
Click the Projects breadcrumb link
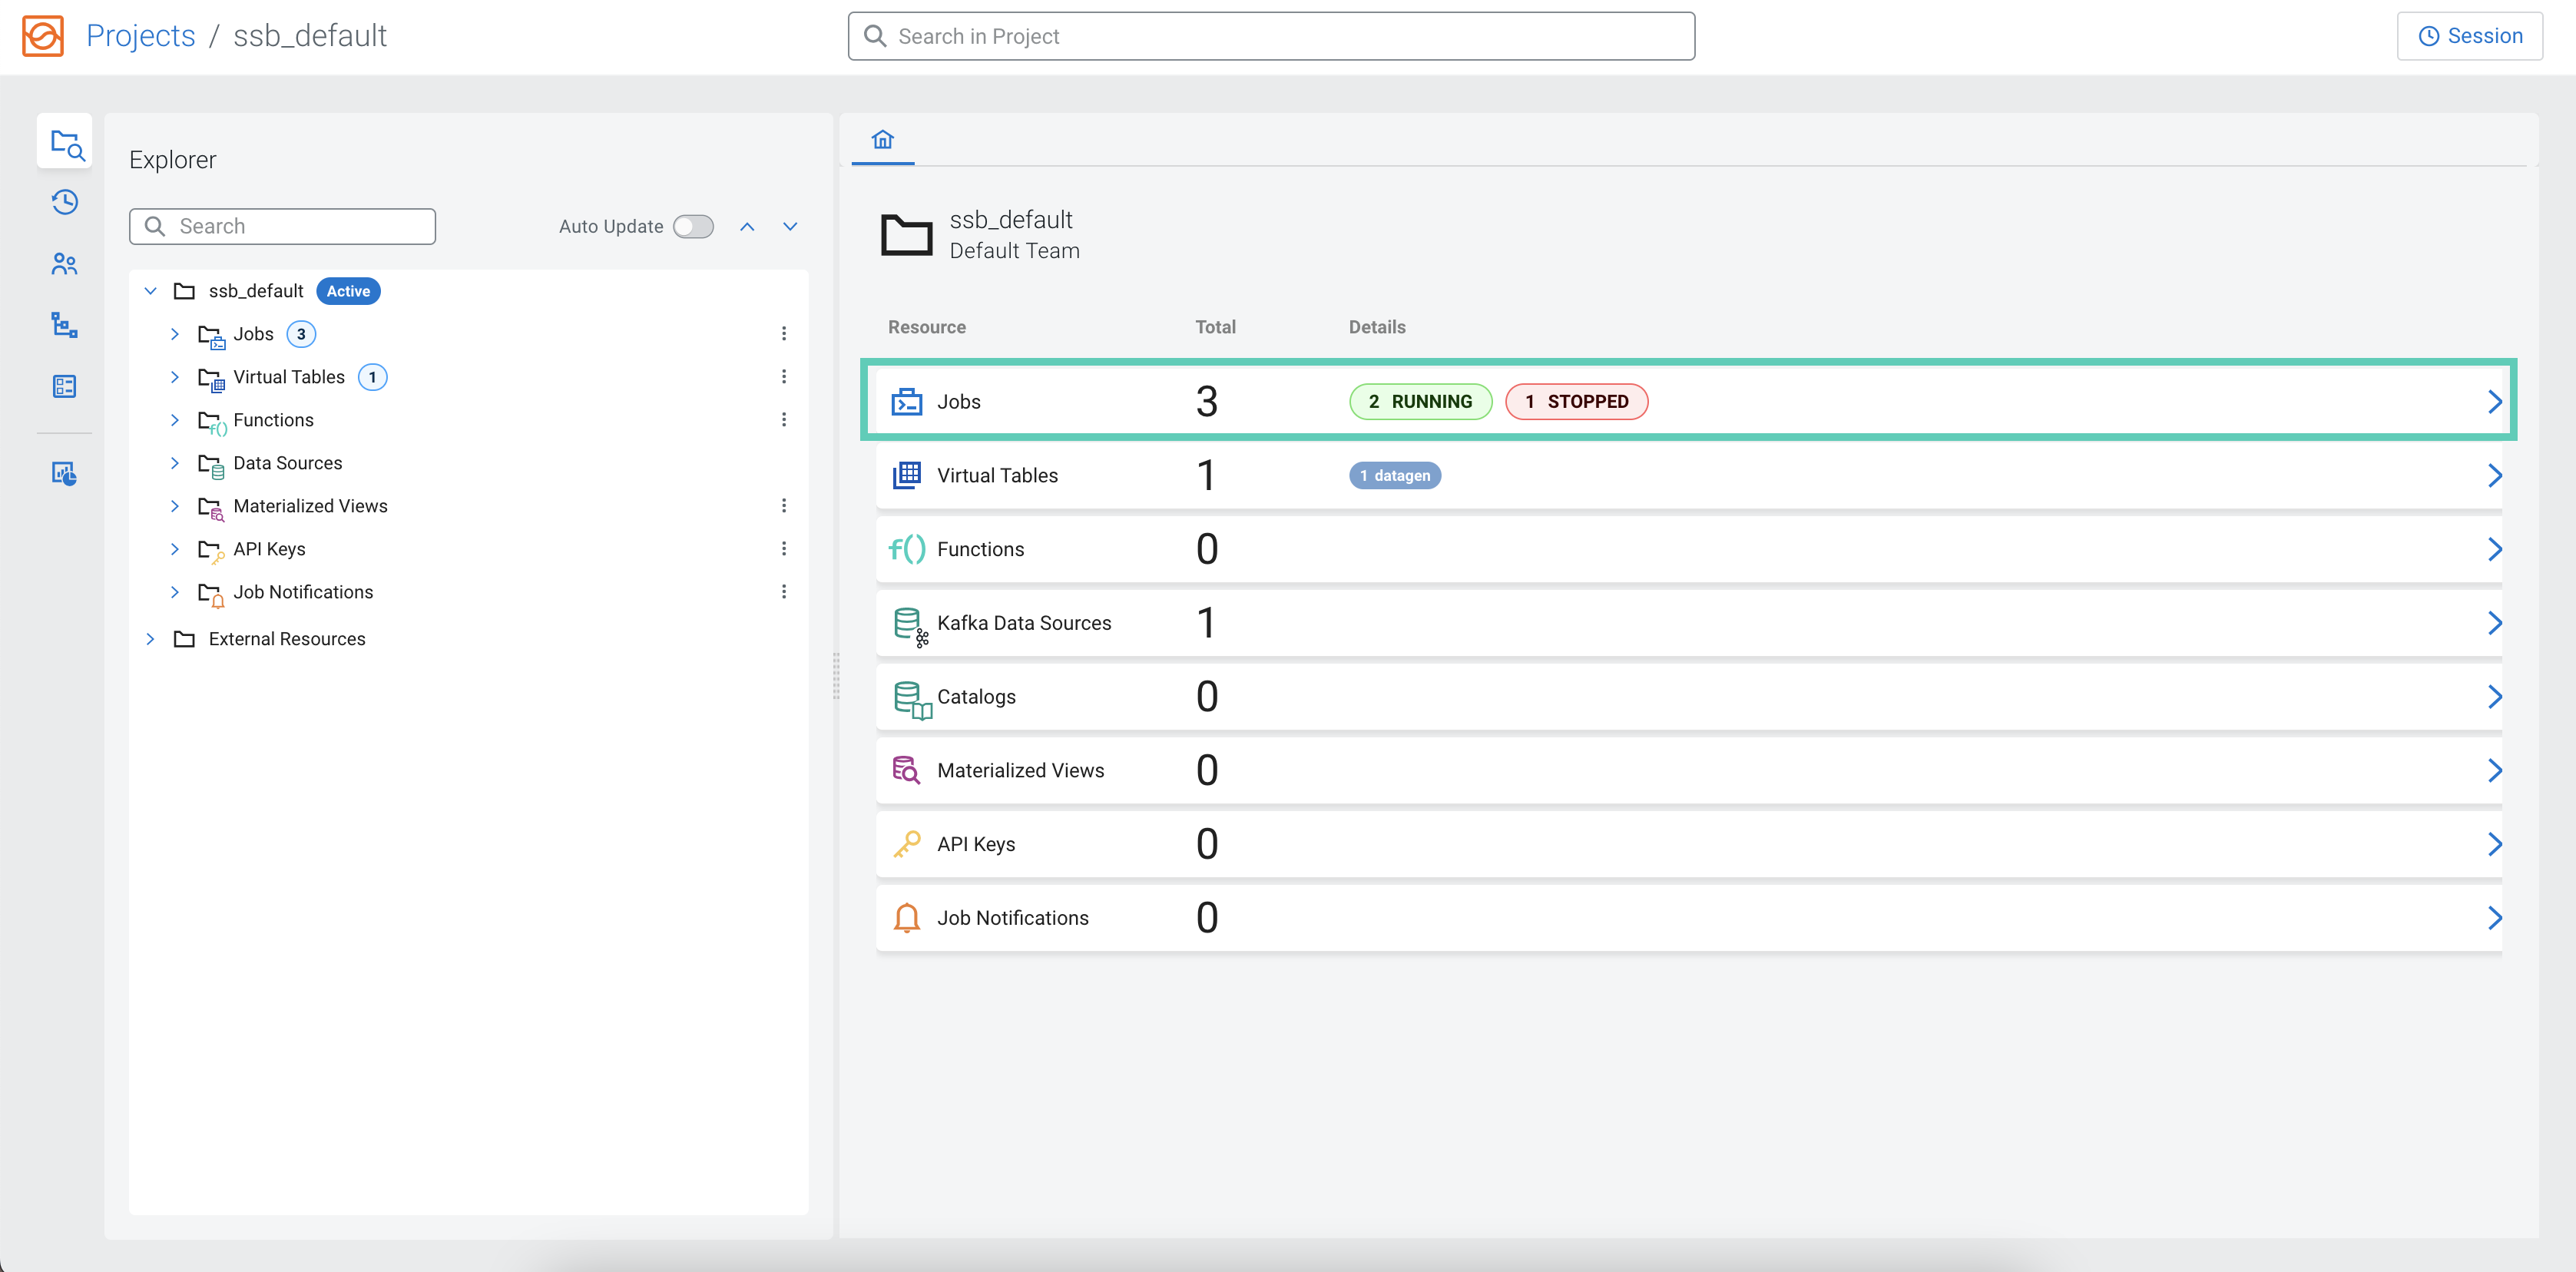tap(141, 36)
